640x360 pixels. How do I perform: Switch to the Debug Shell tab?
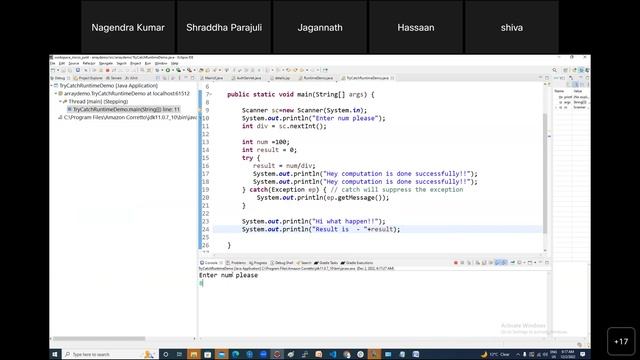[x=282, y=263]
